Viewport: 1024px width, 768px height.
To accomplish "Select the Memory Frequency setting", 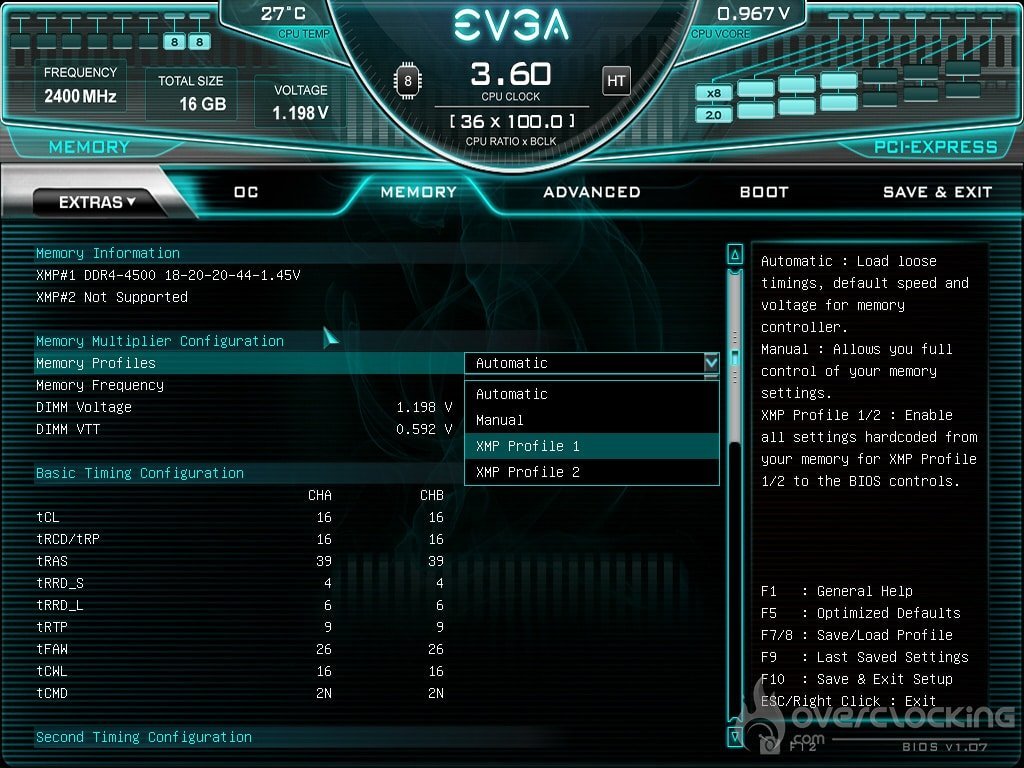I will click(x=100, y=385).
